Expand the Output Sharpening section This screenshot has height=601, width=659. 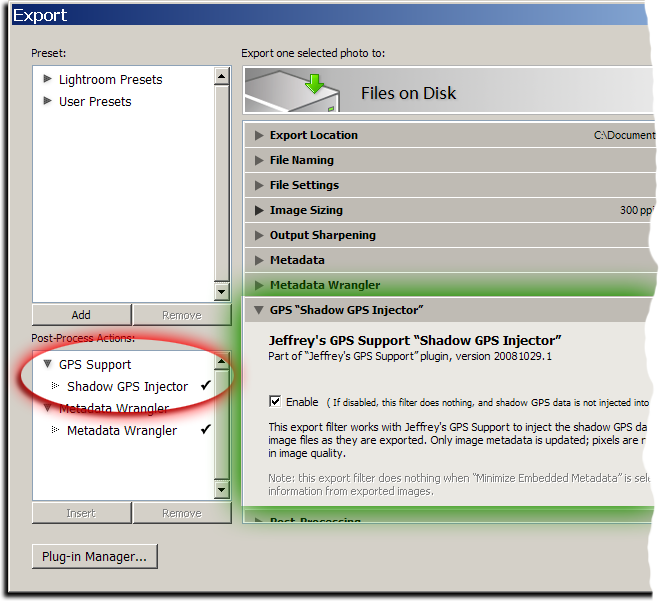(x=259, y=235)
